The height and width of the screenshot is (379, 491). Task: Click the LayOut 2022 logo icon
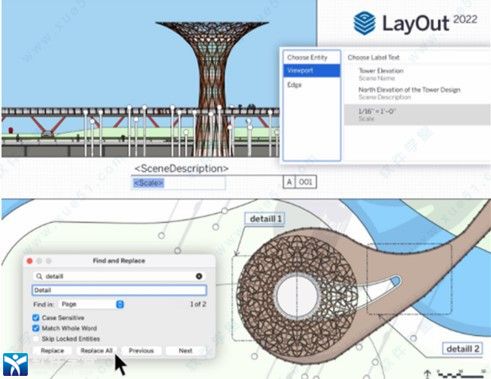[365, 23]
